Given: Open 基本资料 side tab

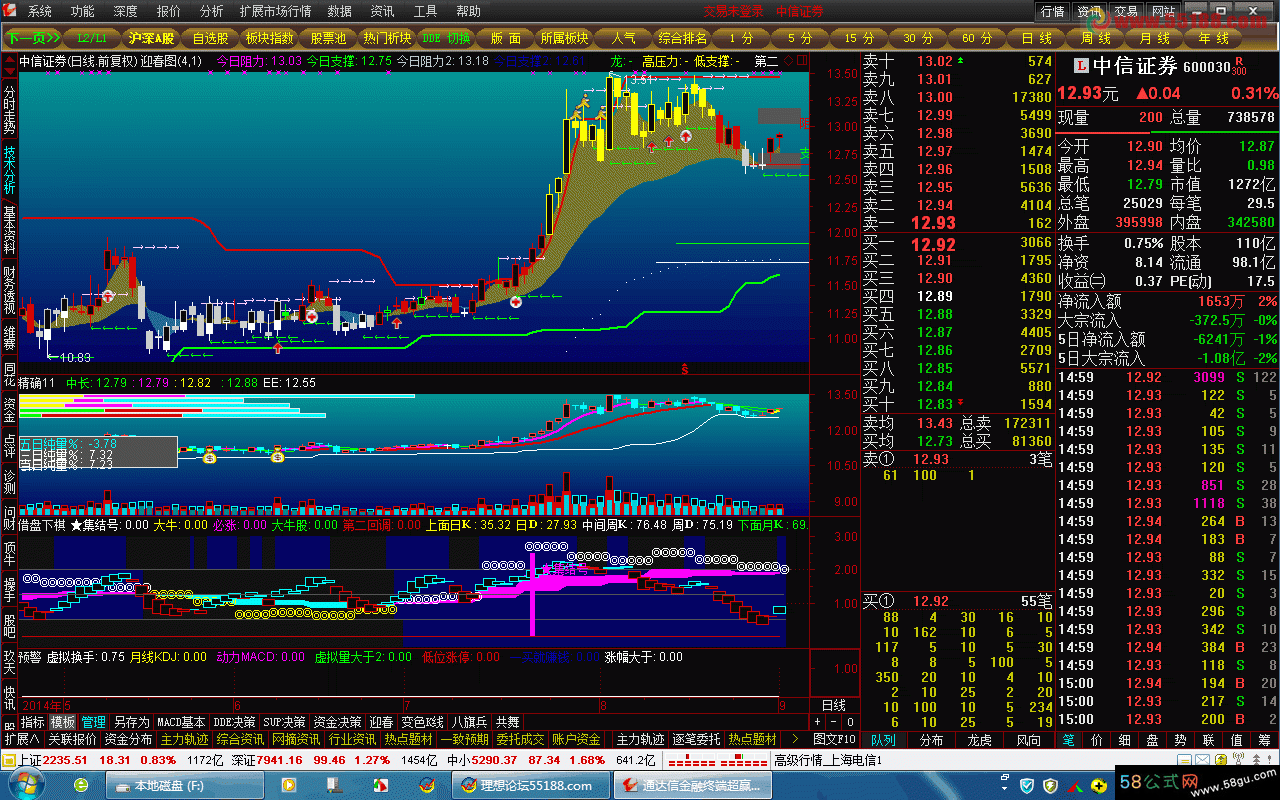Looking at the screenshot, I should pos(9,231).
